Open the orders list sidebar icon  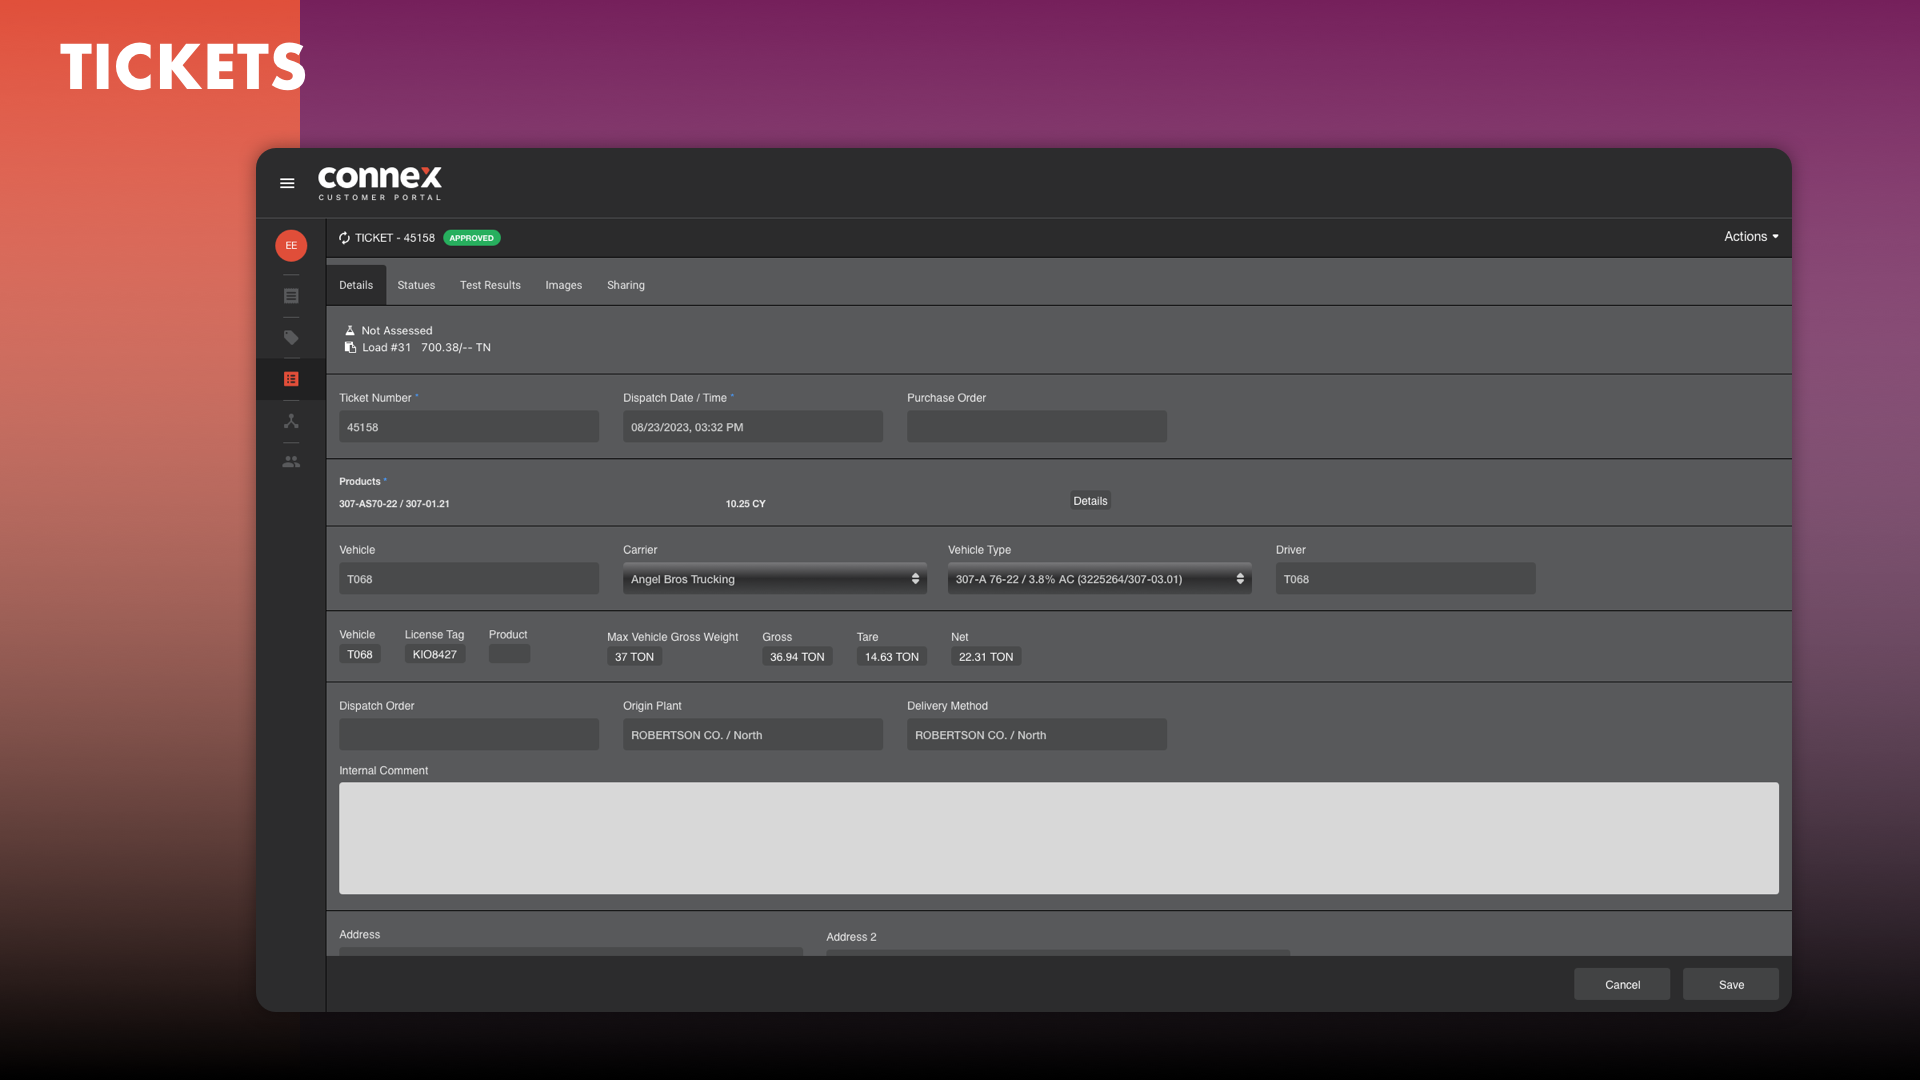tap(291, 296)
